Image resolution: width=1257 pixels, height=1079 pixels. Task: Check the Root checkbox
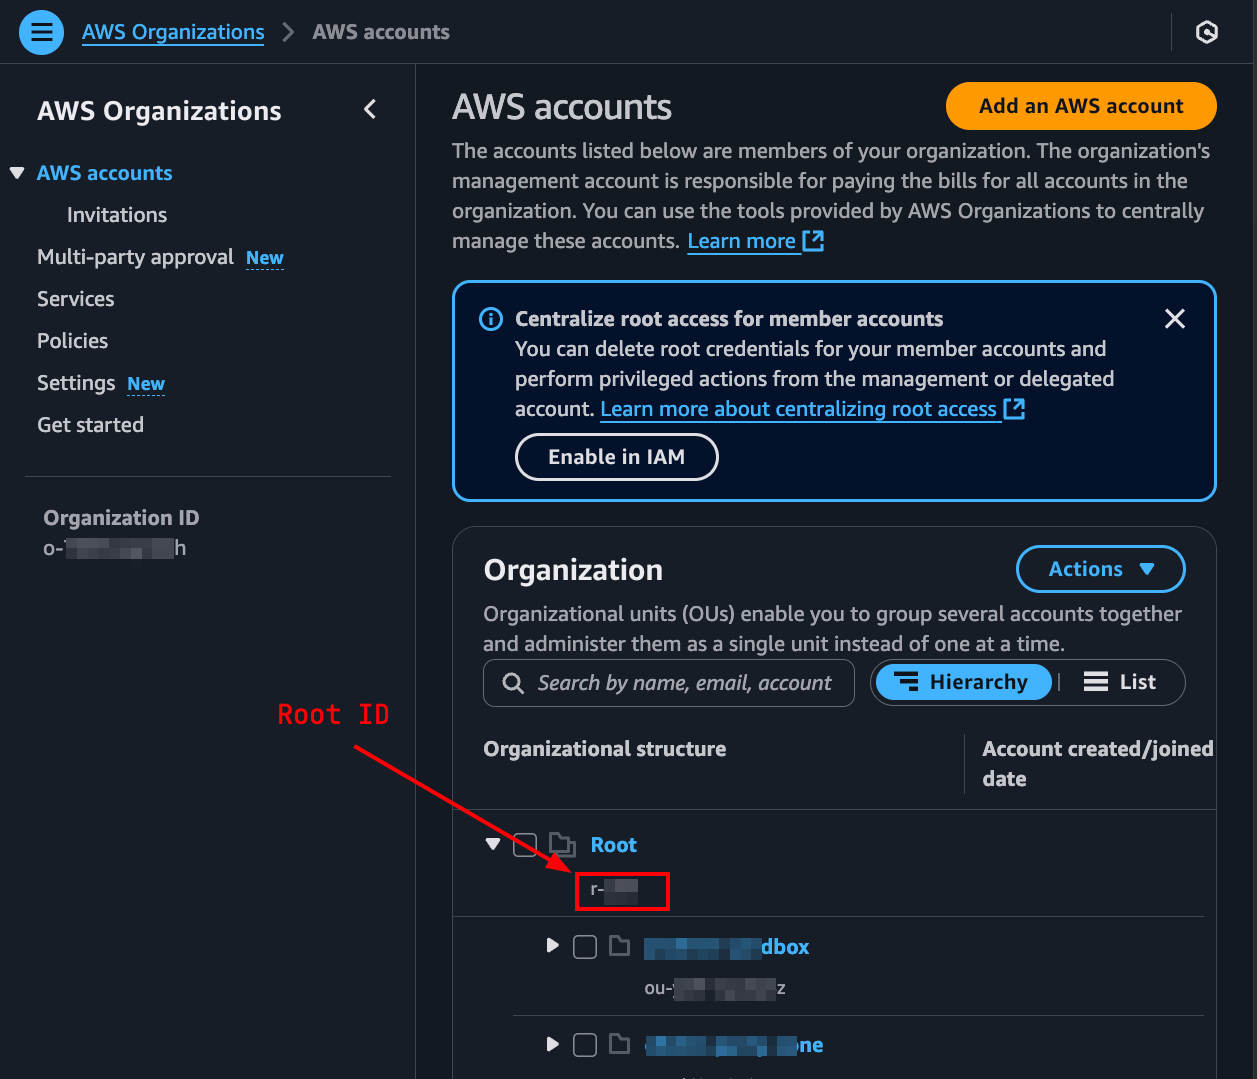(525, 845)
